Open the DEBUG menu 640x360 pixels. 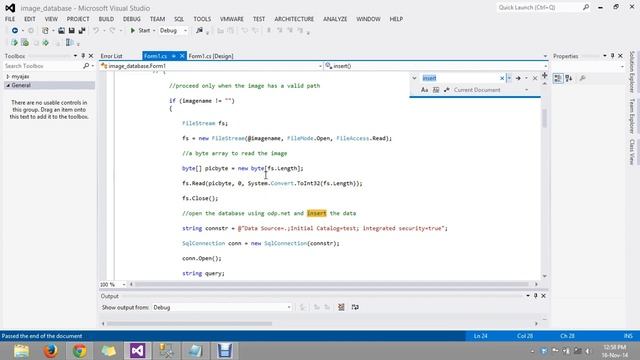point(131,19)
